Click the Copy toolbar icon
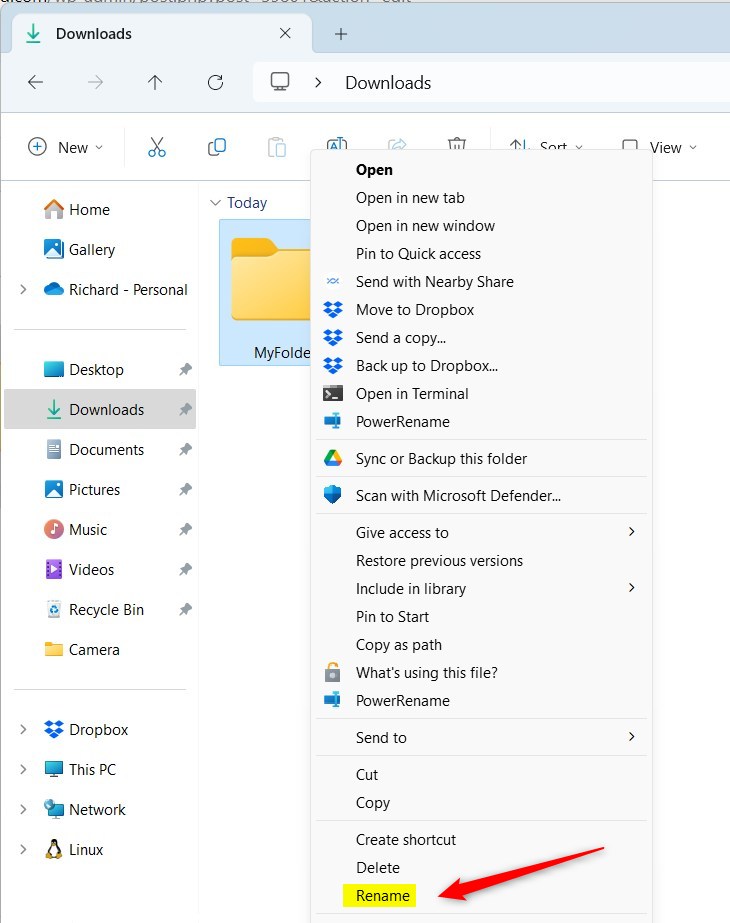 (217, 147)
